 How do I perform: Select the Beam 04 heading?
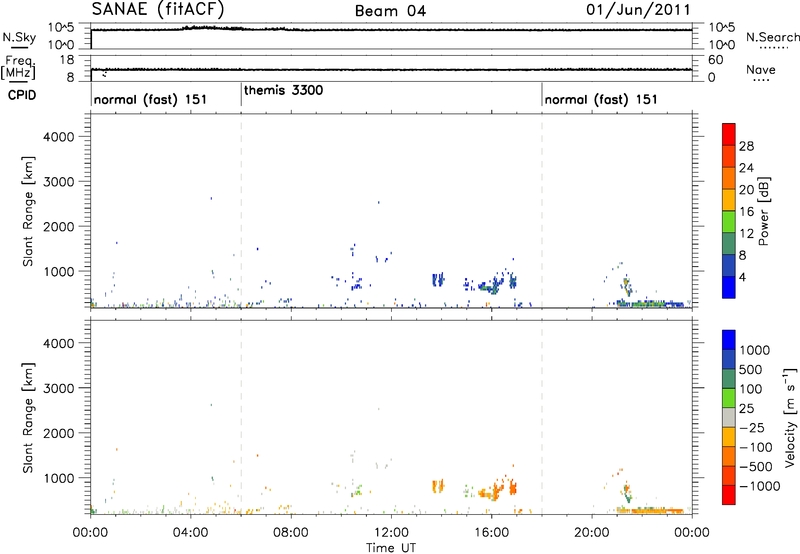pos(390,11)
